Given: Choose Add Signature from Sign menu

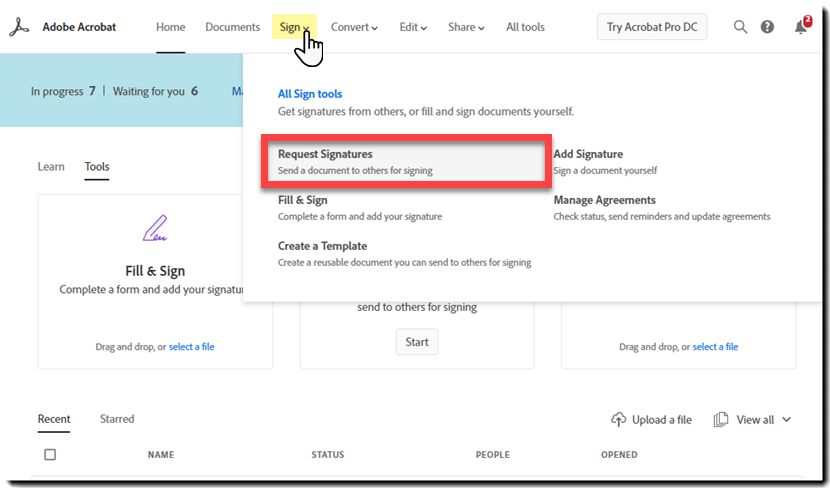Looking at the screenshot, I should 605,161.
